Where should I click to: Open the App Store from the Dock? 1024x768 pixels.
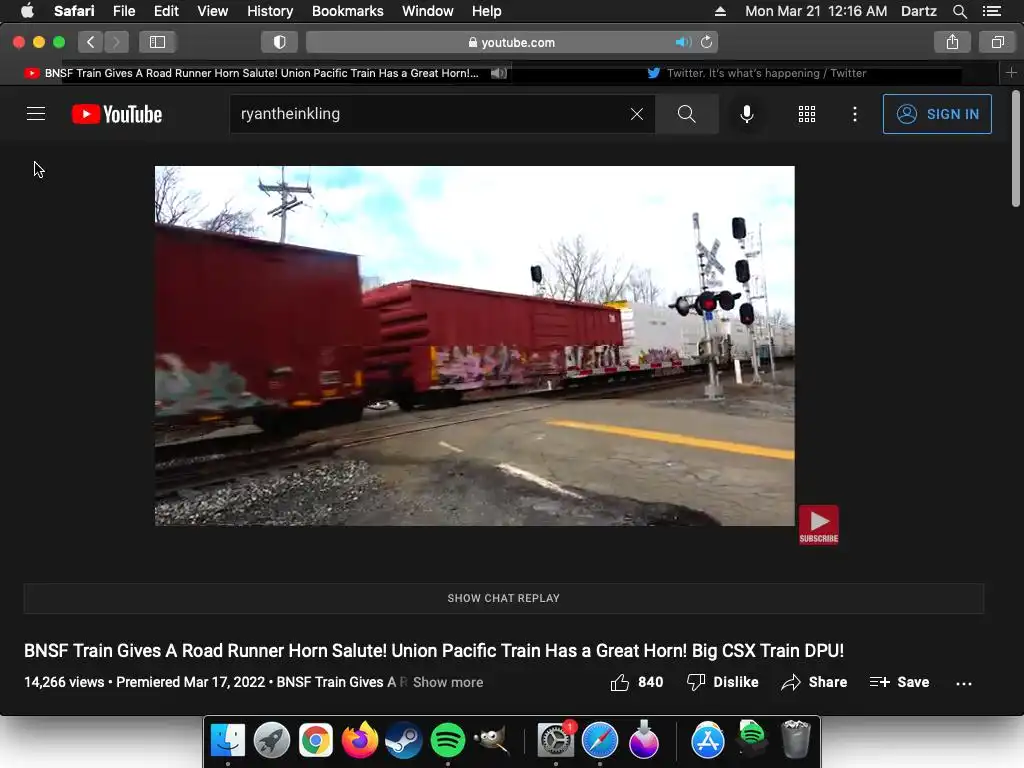[707, 740]
